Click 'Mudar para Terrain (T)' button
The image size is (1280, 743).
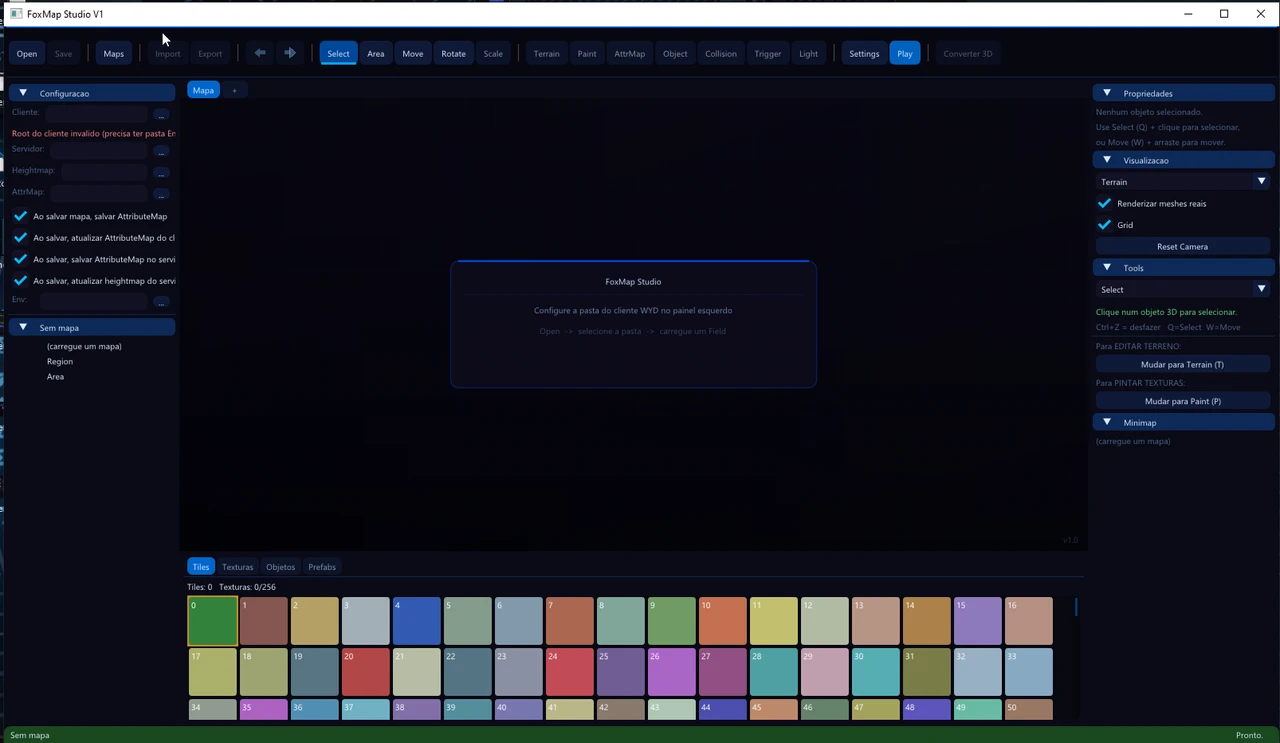click(x=1183, y=364)
